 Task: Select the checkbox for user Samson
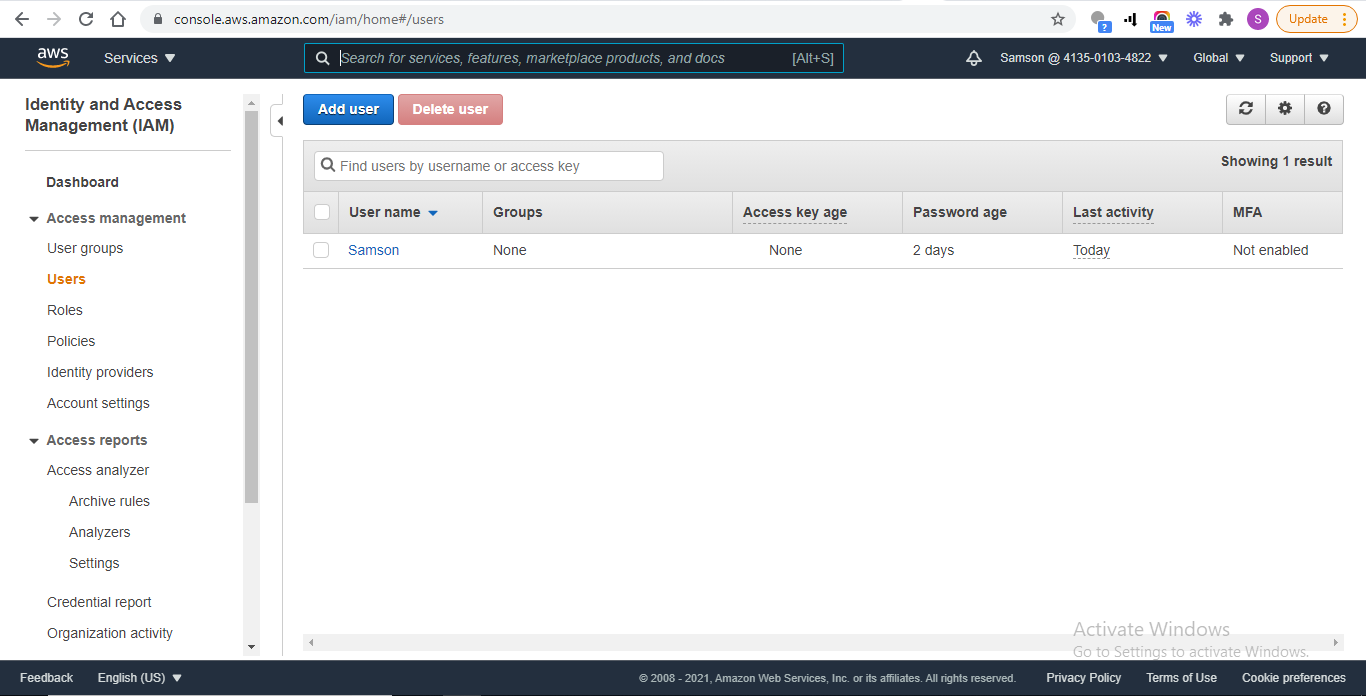[321, 250]
